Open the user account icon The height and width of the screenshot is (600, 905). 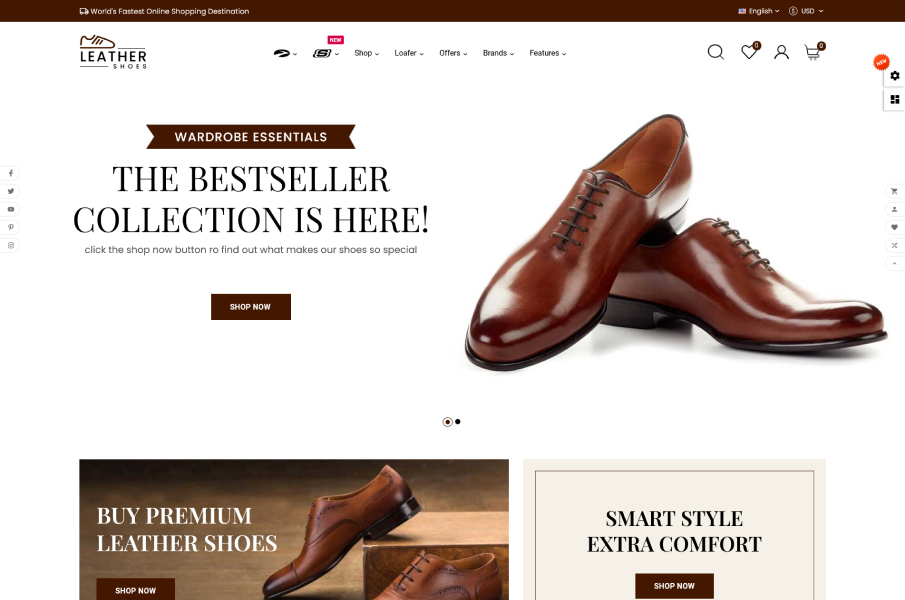click(x=781, y=52)
